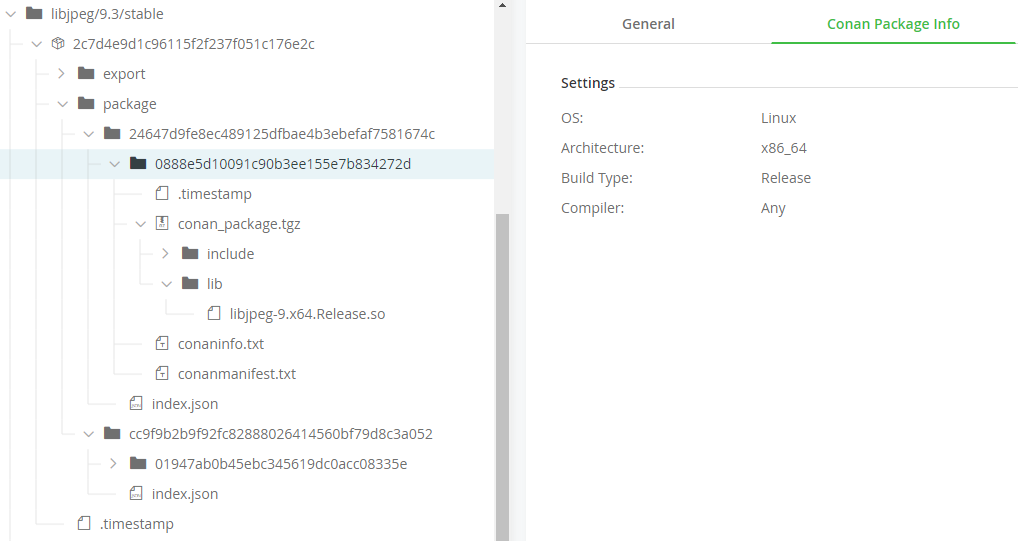Click the folder icon of 24647d9fe8ec489125dfbae4b3ebefaf7581674c
The width and height of the screenshot is (1018, 541).
tap(112, 133)
